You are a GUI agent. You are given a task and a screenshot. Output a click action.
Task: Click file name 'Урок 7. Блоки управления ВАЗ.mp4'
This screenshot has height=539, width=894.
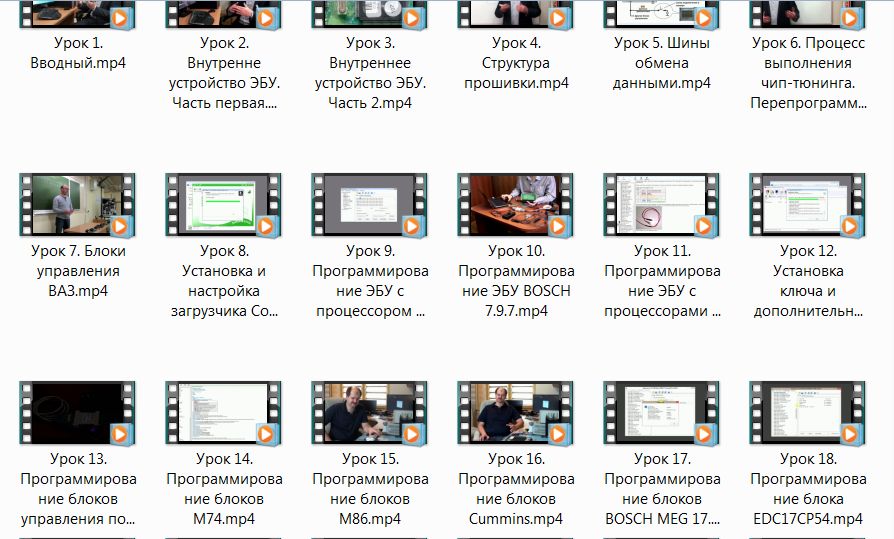78,271
